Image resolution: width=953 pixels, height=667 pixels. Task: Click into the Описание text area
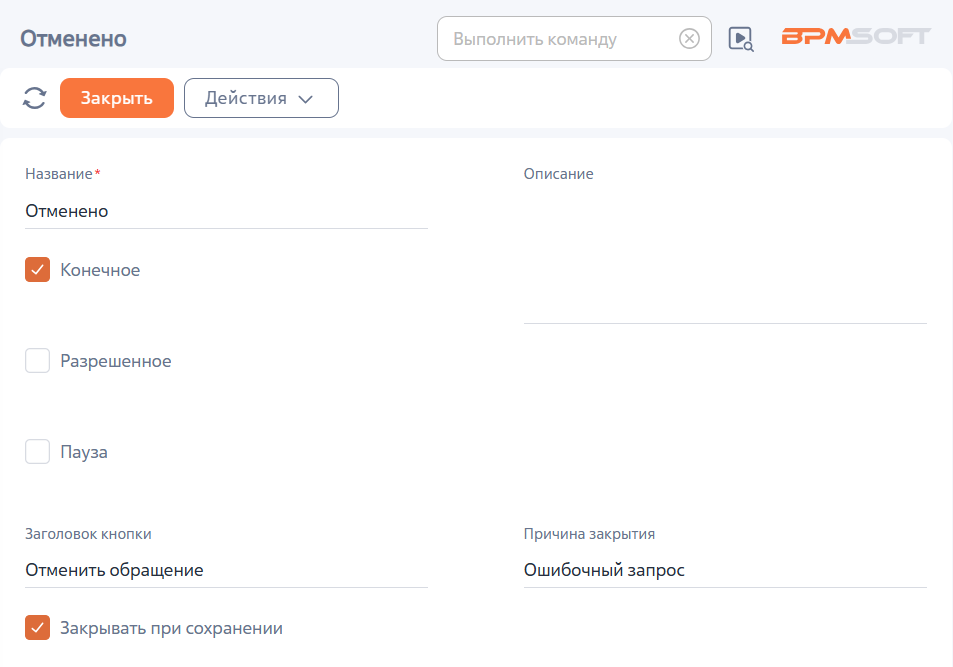point(725,255)
